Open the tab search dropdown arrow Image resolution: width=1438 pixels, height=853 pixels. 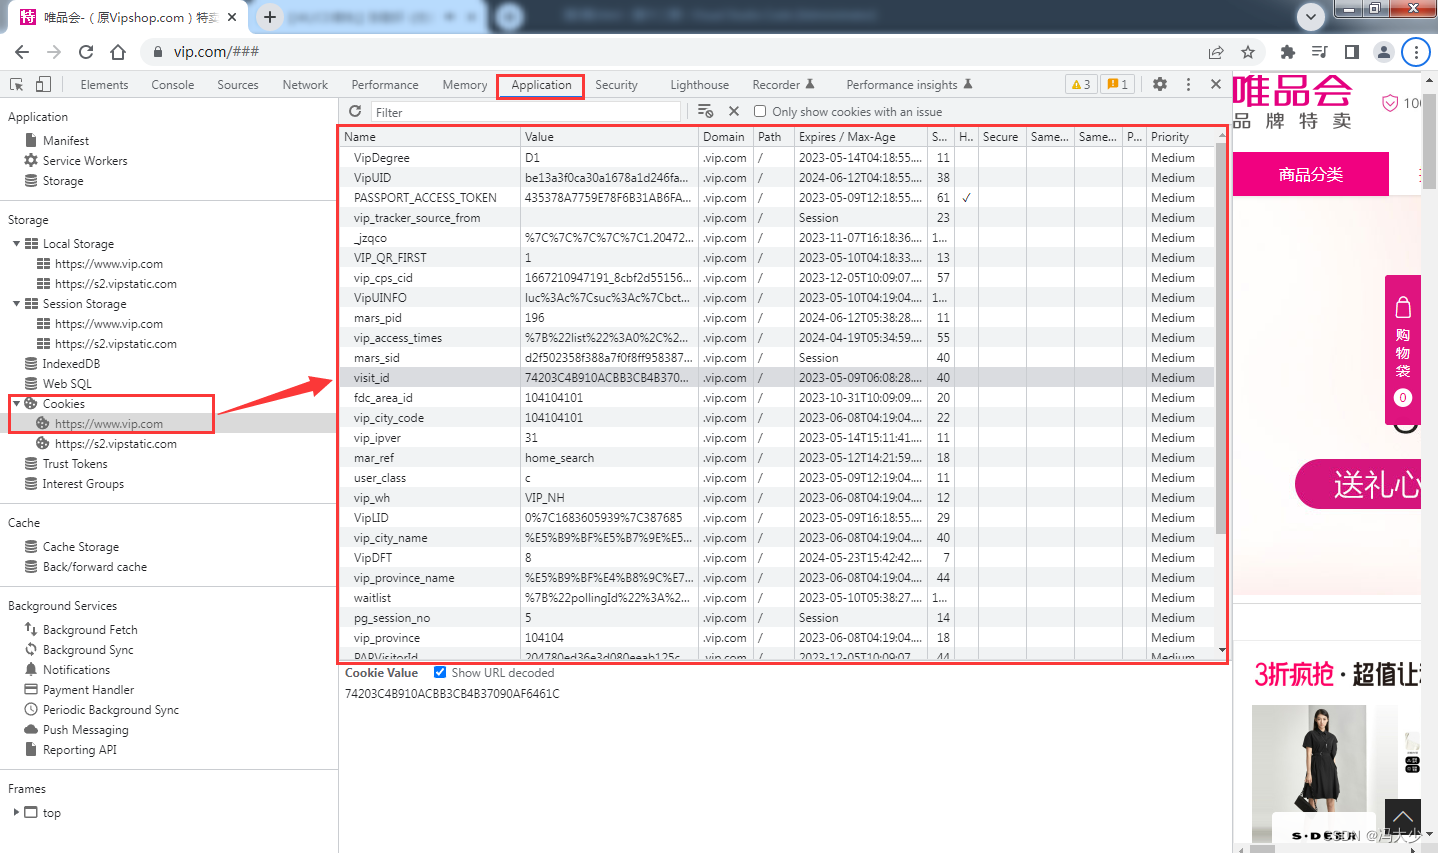pyautogui.click(x=1311, y=17)
